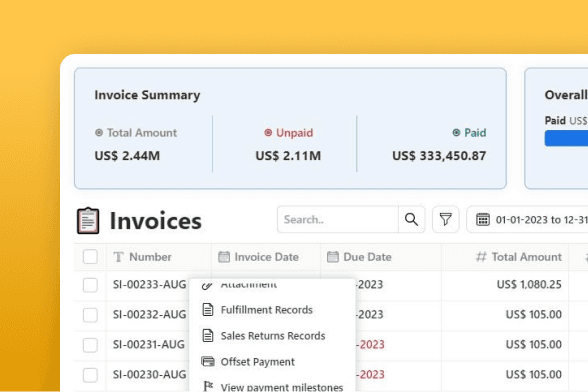
Task: Open the filter funnel icon
Action: point(446,219)
